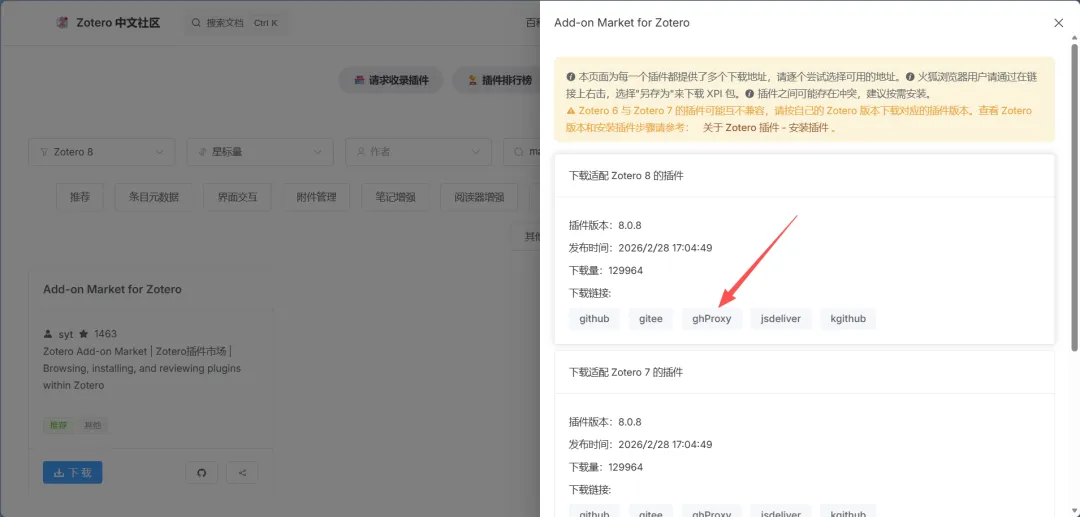This screenshot has height=517, width=1080.
Task: Select the 阅读器增强 category tab
Action: [479, 197]
